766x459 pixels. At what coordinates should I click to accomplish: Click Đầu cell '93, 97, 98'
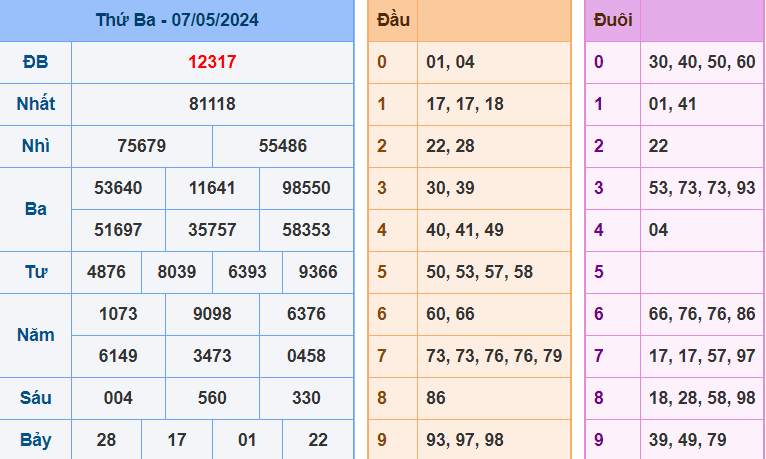465,440
